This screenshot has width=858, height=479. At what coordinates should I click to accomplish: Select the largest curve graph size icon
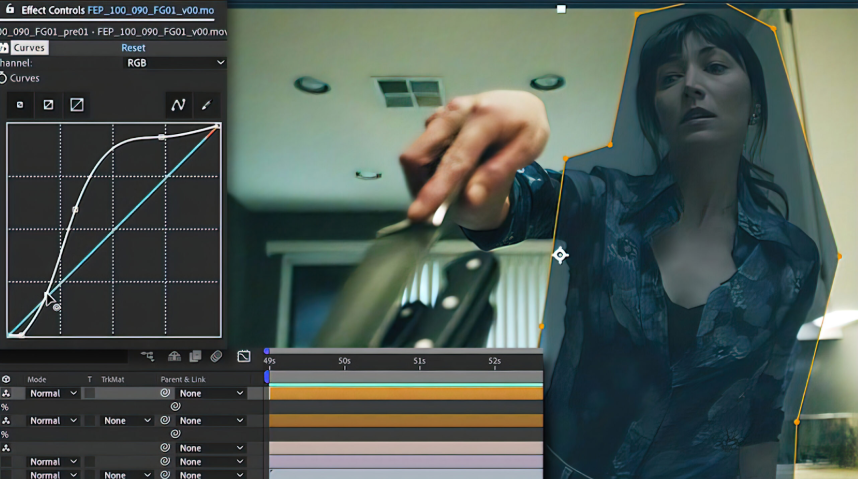click(77, 104)
